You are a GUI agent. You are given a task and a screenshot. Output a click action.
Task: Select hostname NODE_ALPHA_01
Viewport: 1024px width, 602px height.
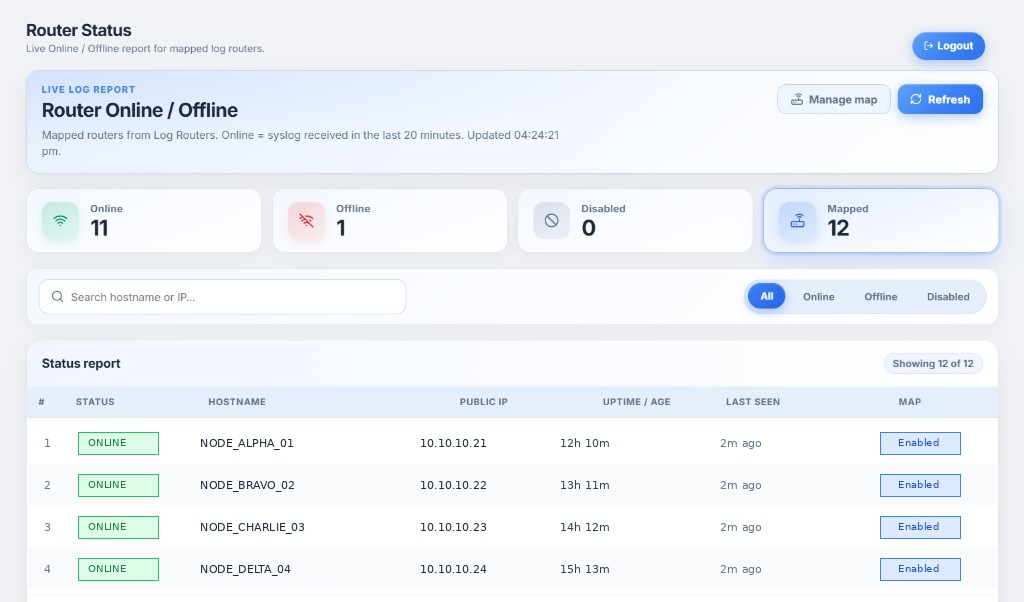[x=247, y=443]
